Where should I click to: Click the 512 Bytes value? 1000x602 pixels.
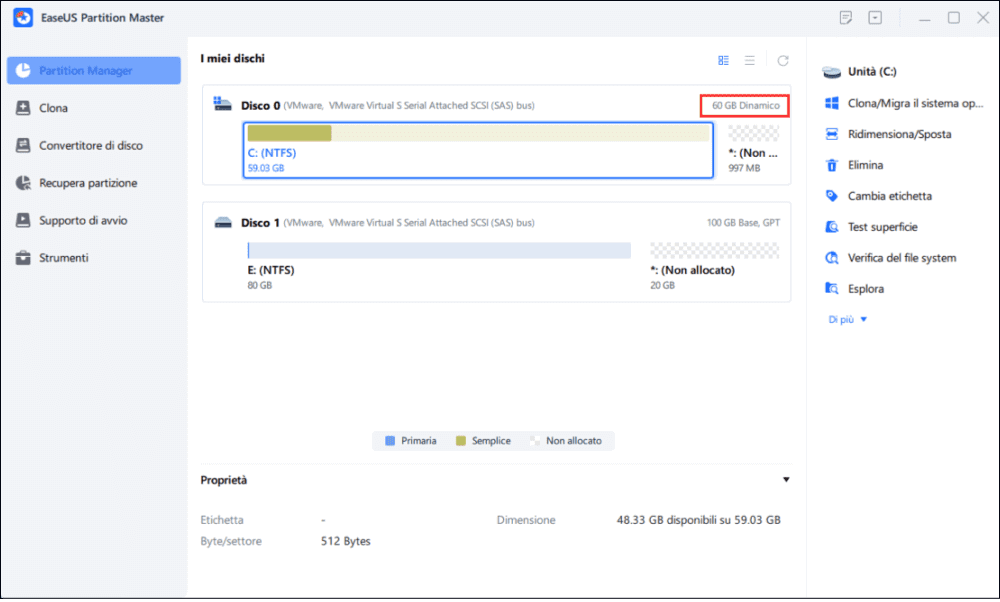coord(346,541)
